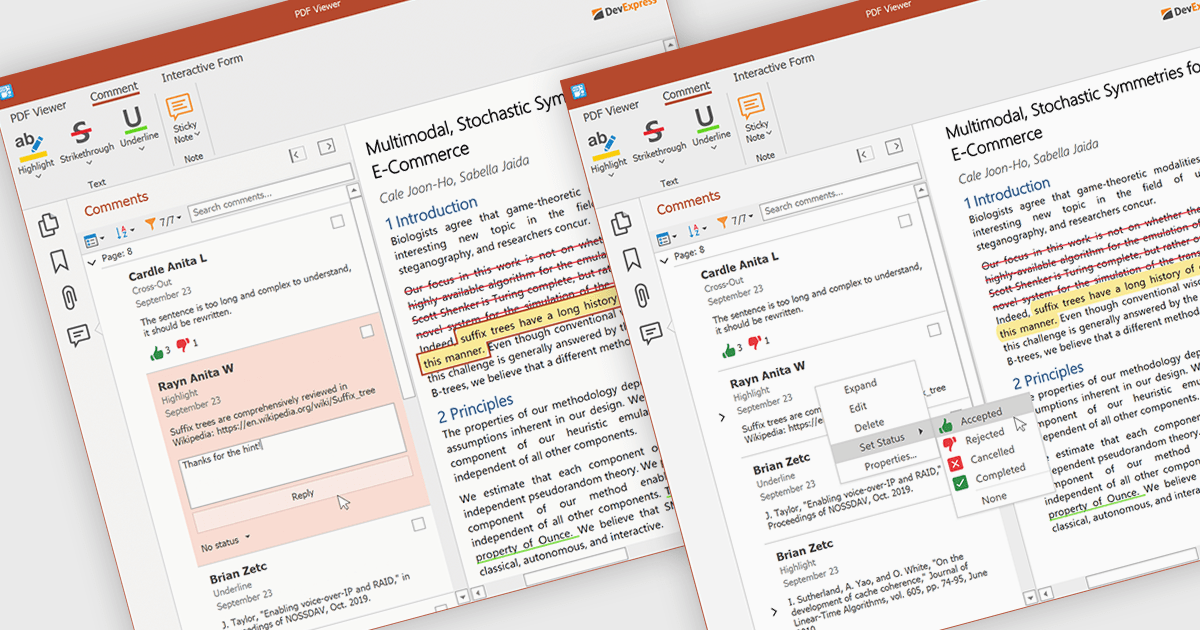Select the Highlight tool in the left window
This screenshot has width=1200, height=630.
[x=34, y=150]
